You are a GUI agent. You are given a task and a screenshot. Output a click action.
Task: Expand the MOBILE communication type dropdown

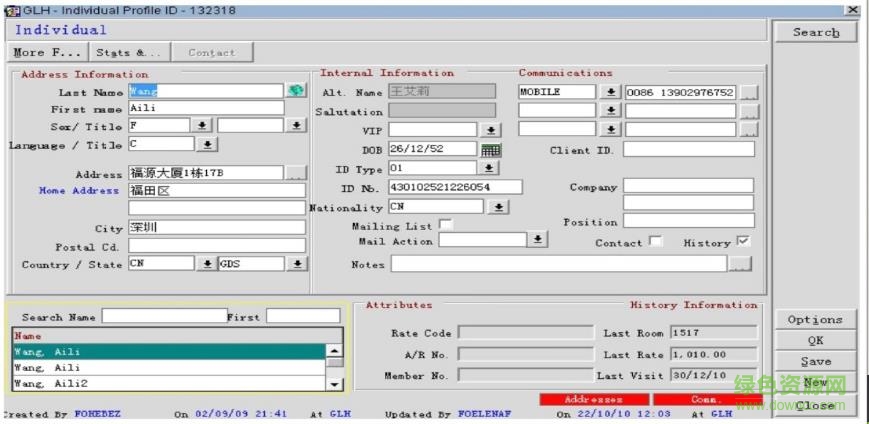click(611, 92)
